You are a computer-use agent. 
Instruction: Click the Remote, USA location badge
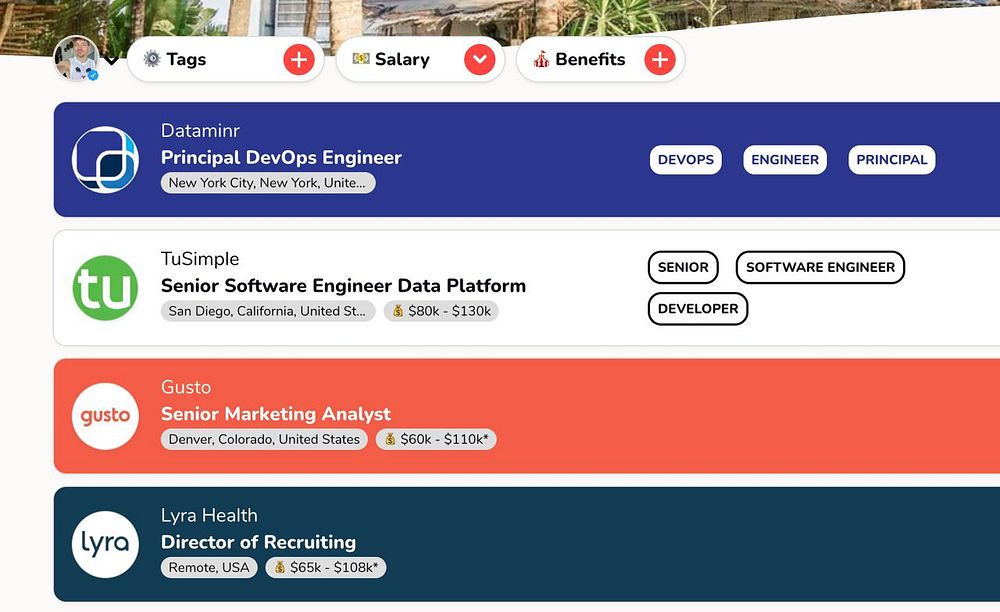(x=209, y=568)
